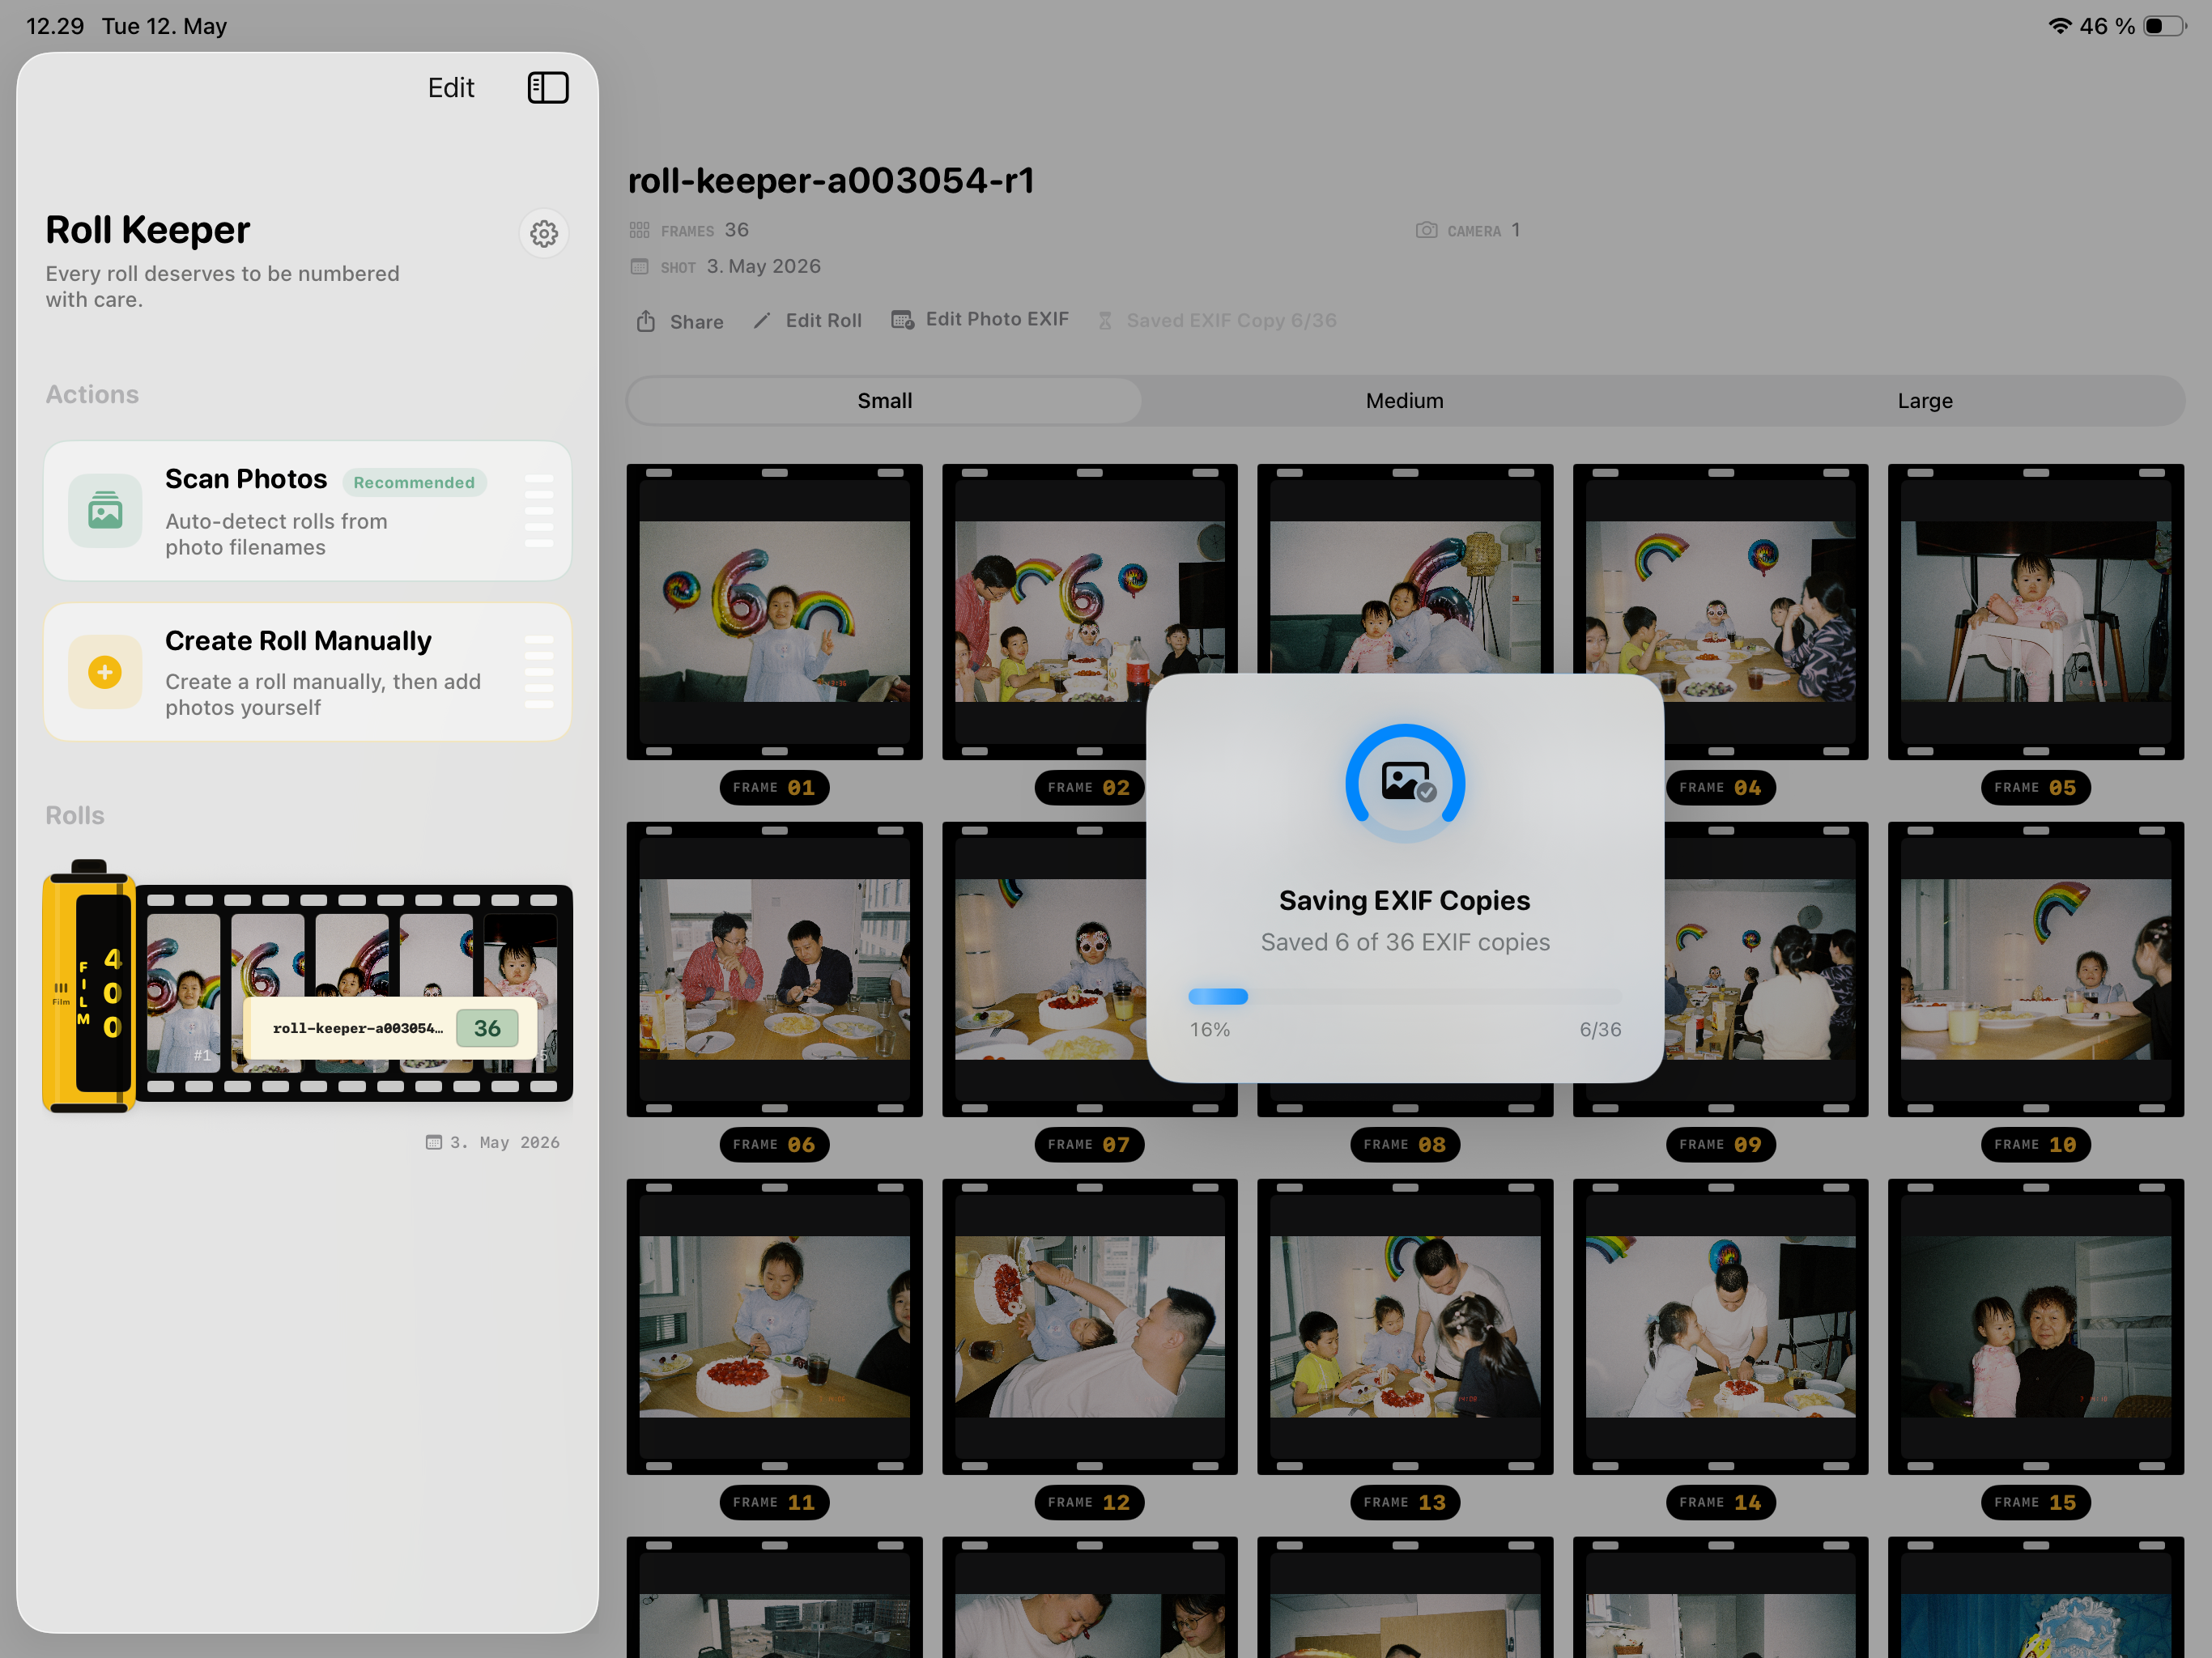Tap the hourglass Saved EXIF Copy icon
Image resolution: width=2212 pixels, height=1658 pixels.
point(1105,321)
